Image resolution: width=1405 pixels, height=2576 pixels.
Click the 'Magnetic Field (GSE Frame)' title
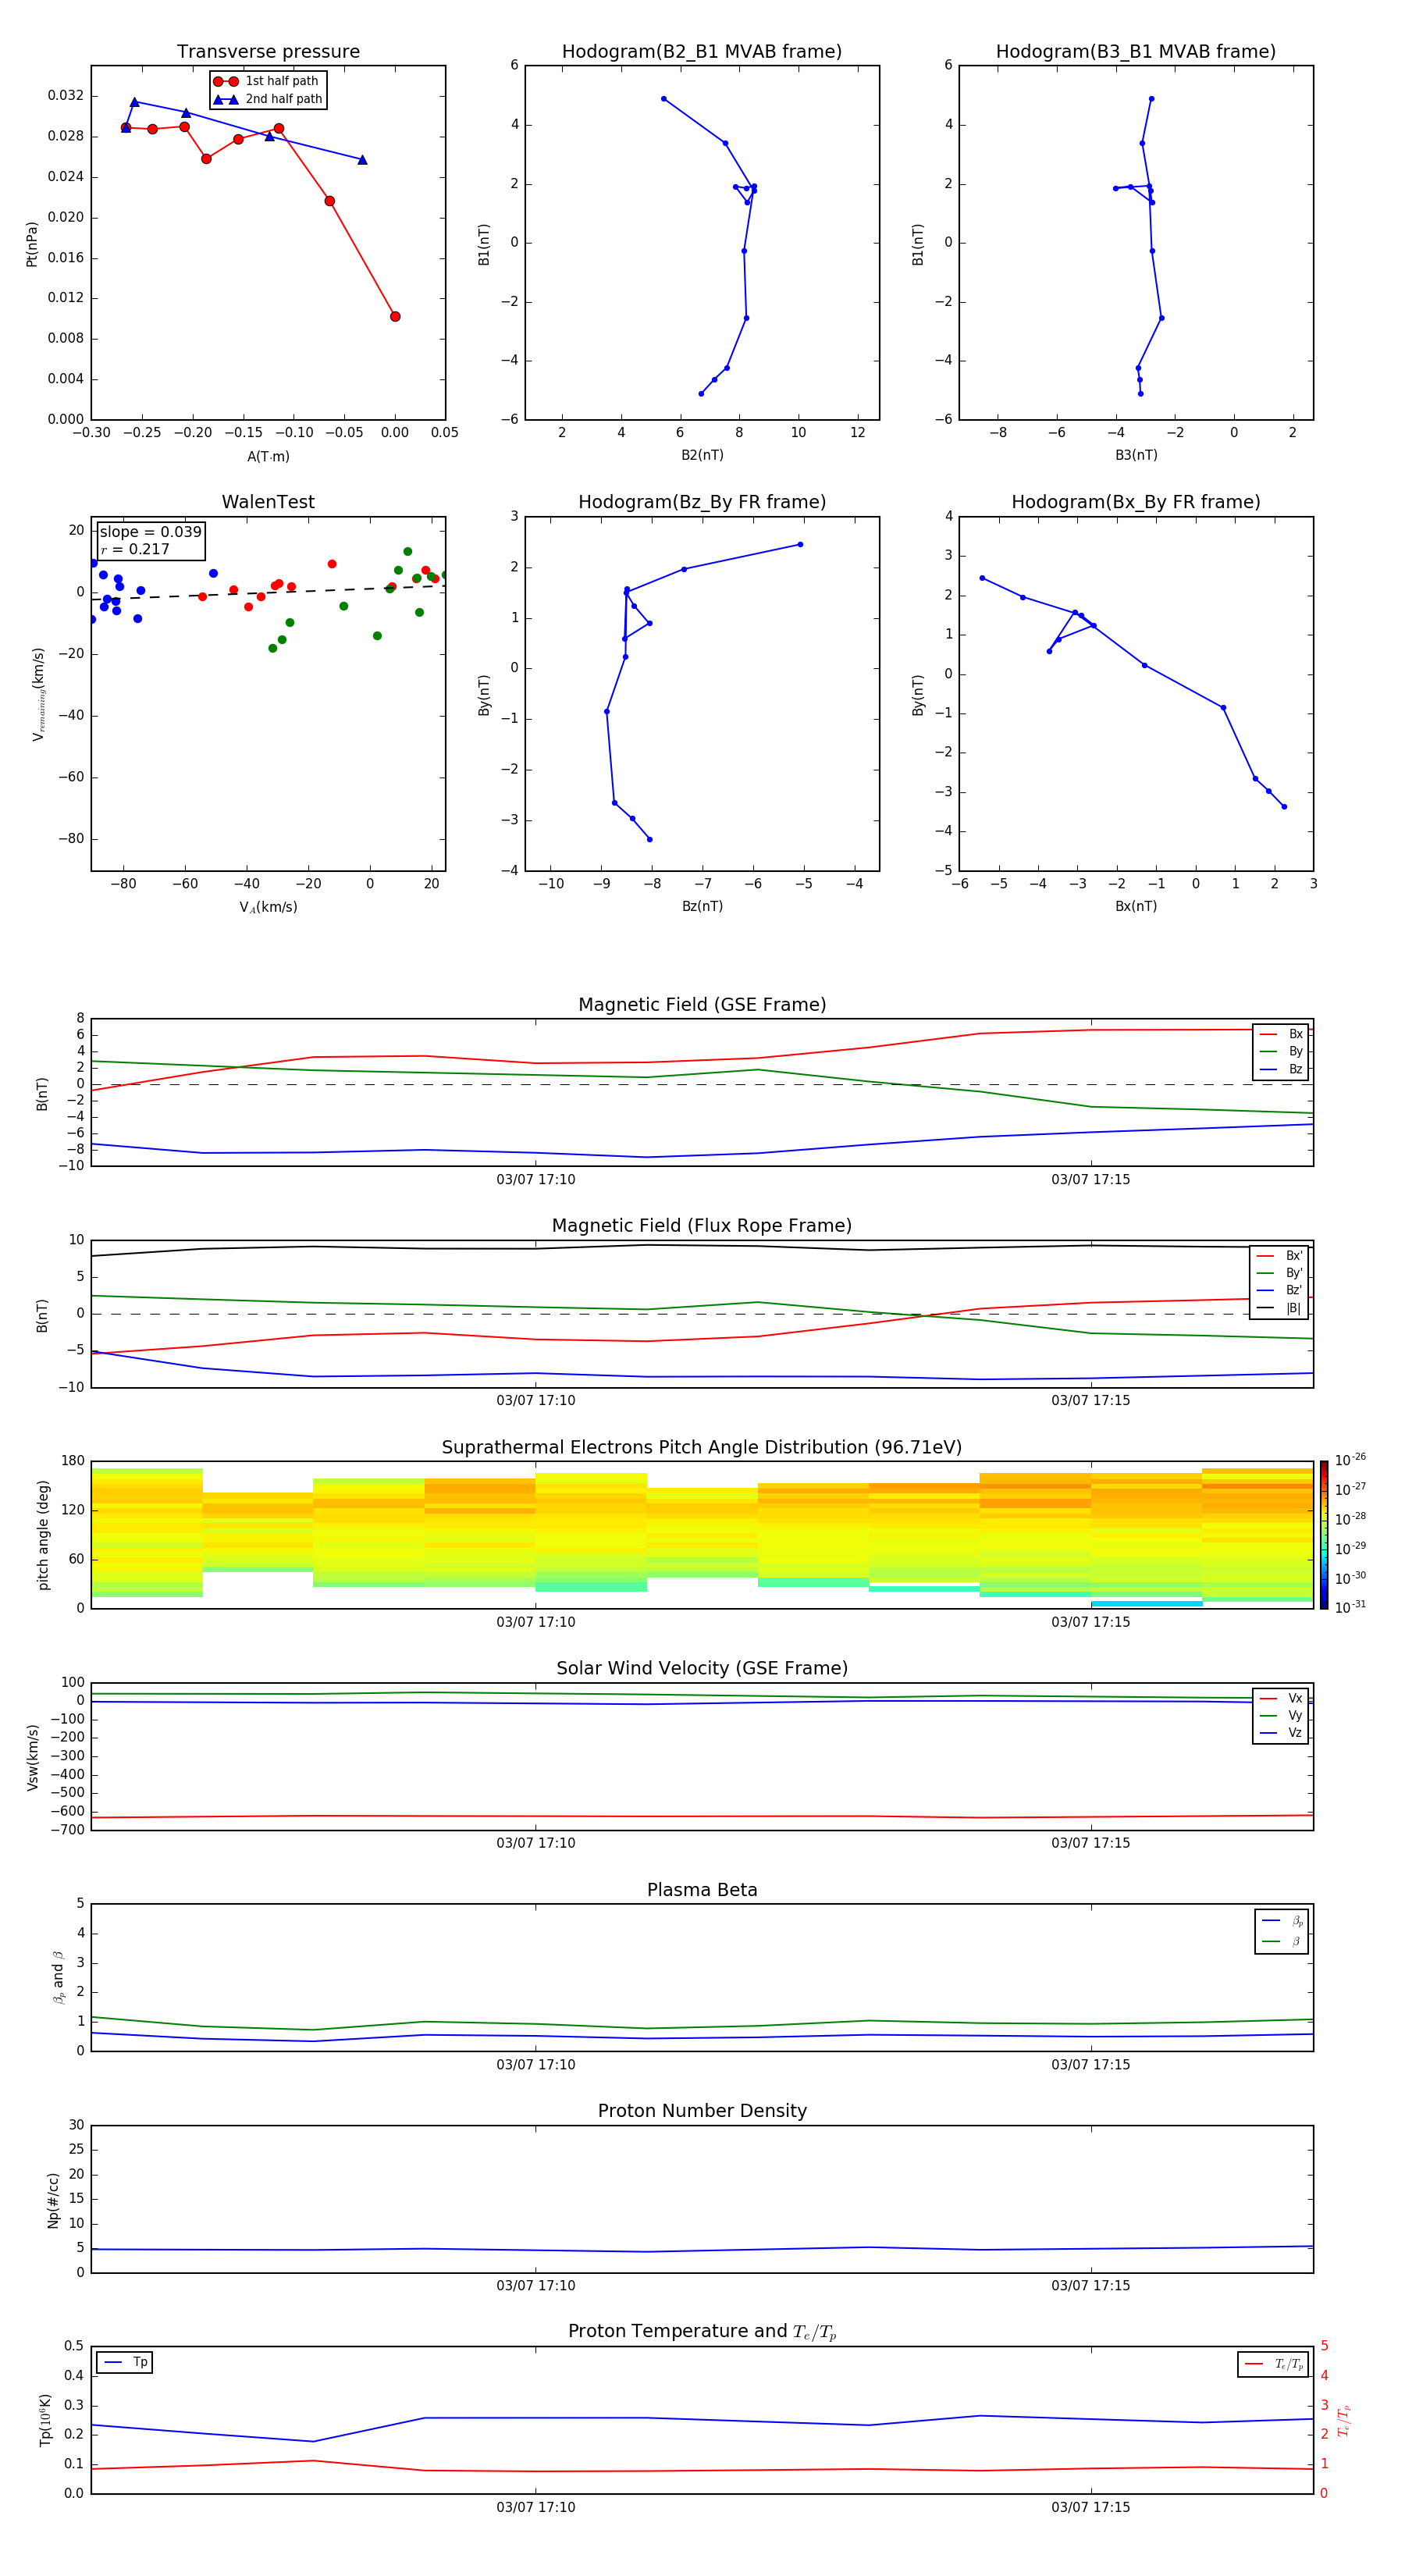pos(702,1005)
